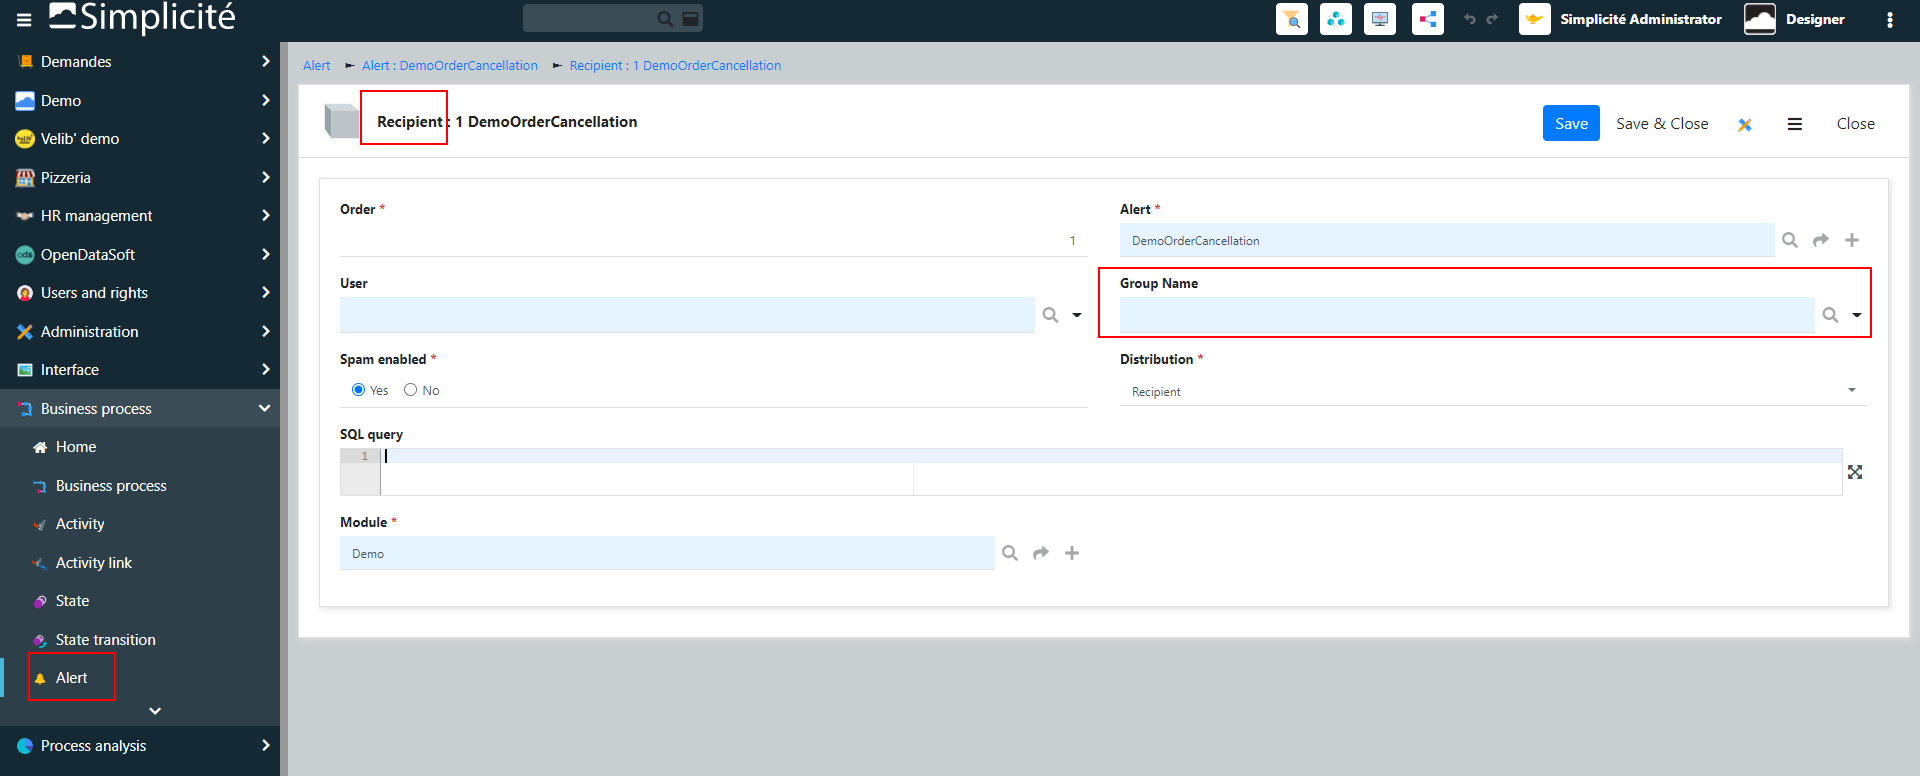Image resolution: width=1920 pixels, height=776 pixels.
Task: Collapse the Business process menu chevron
Action: [x=265, y=409]
